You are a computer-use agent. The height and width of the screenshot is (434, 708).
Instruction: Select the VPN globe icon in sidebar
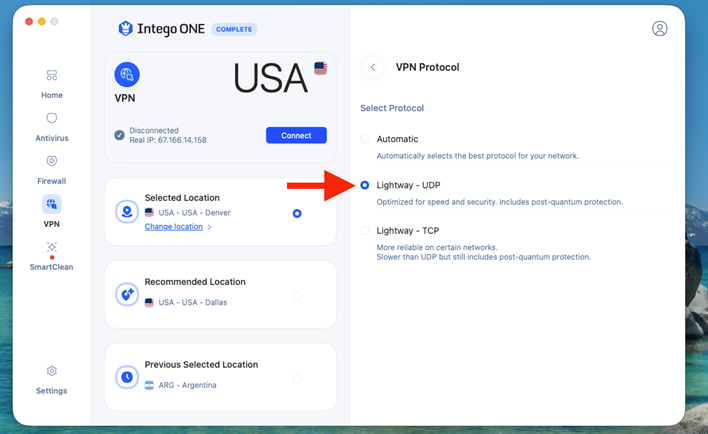tap(51, 204)
